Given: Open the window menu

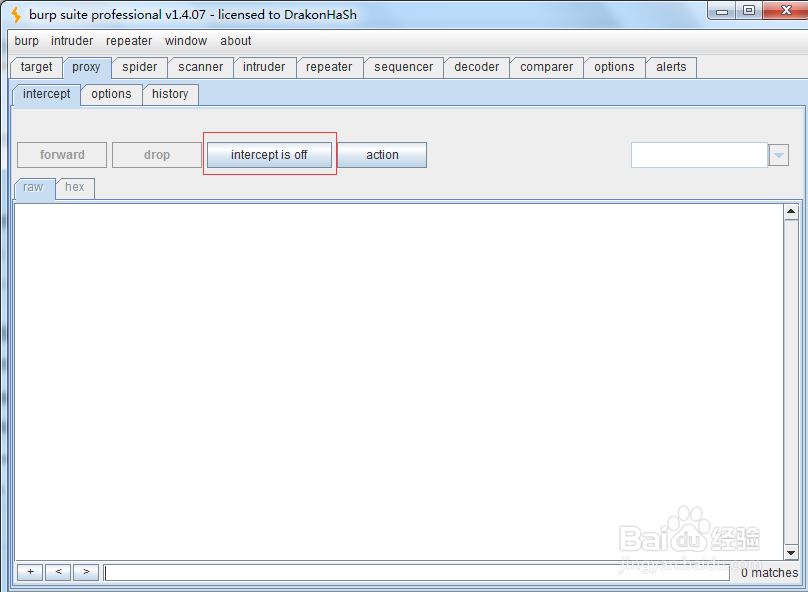Looking at the screenshot, I should pos(186,41).
